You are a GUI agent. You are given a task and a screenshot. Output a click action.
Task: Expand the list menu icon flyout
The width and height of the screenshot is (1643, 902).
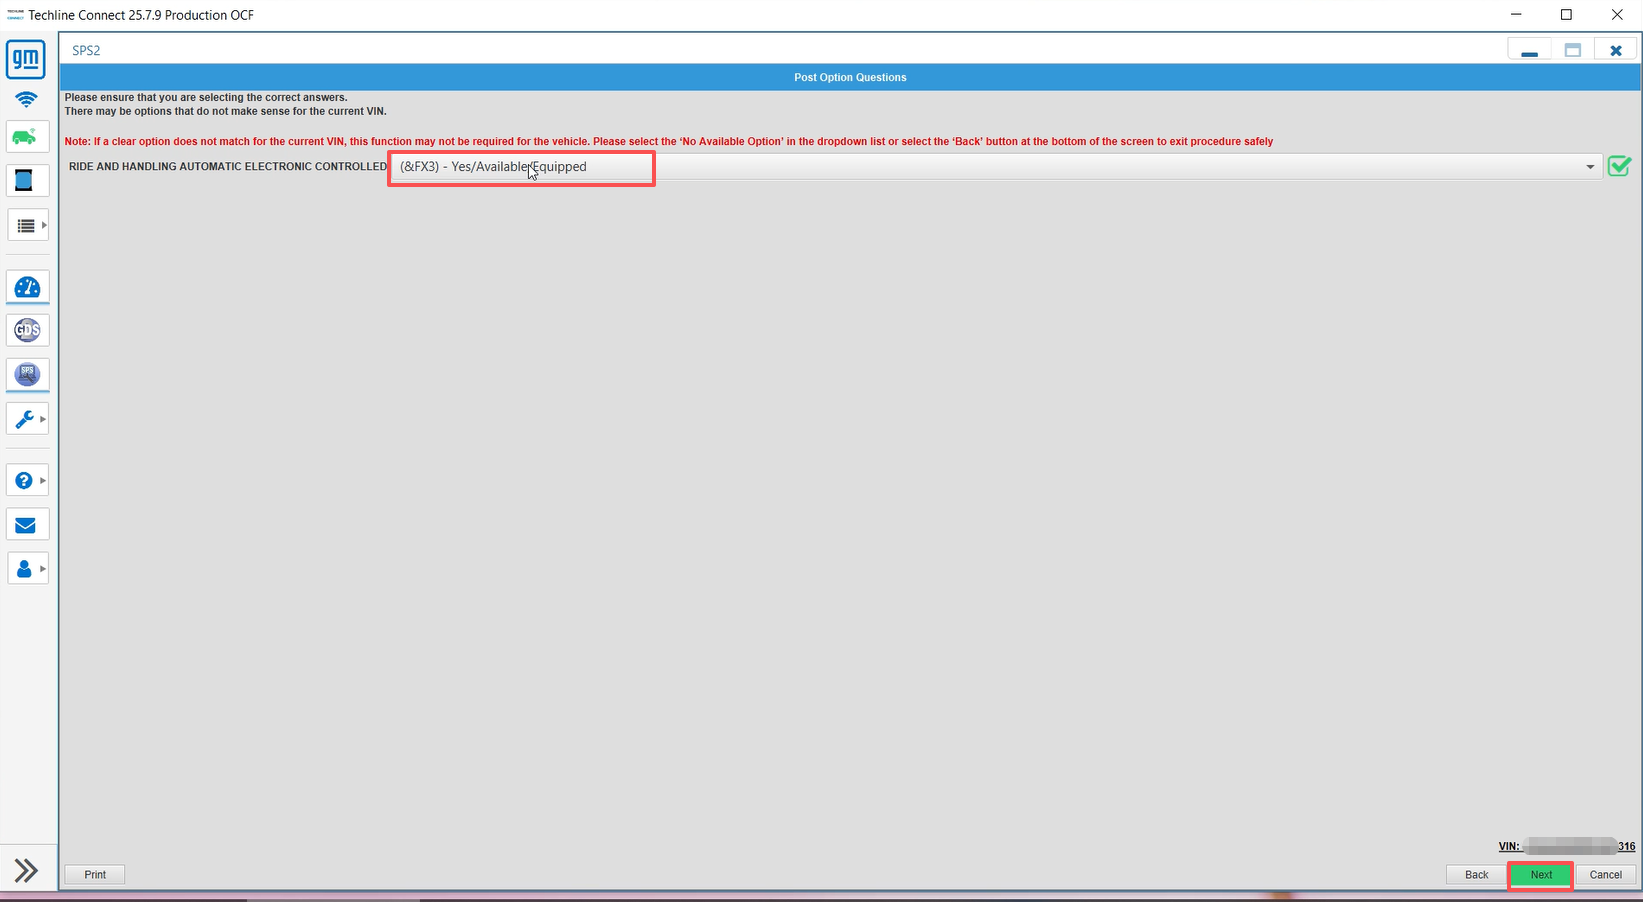click(27, 226)
